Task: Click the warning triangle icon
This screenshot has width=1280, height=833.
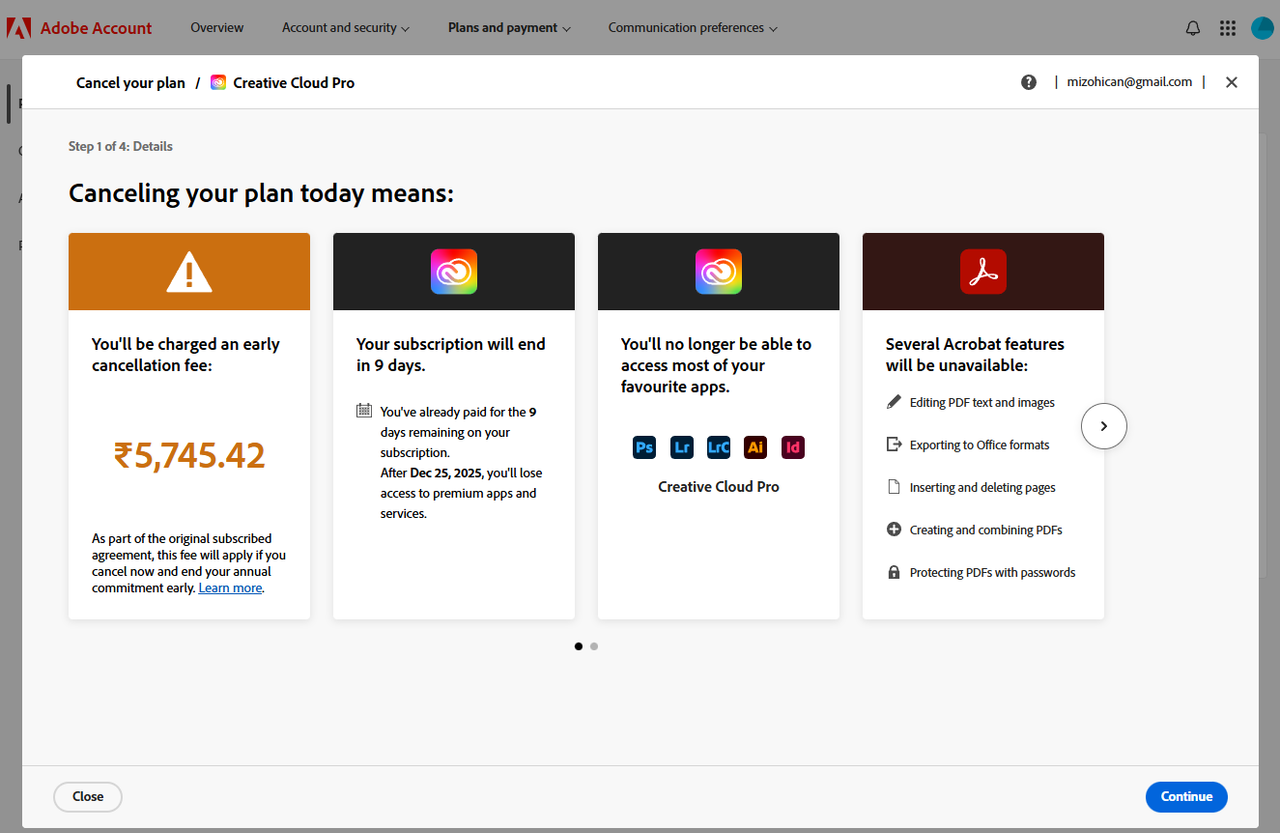Action: [x=189, y=271]
